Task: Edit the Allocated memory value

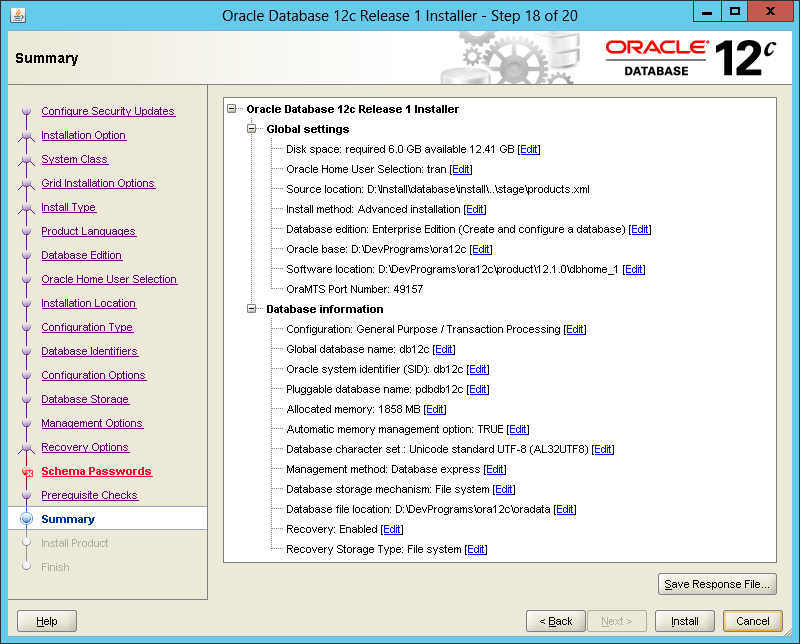Action: [x=435, y=409]
